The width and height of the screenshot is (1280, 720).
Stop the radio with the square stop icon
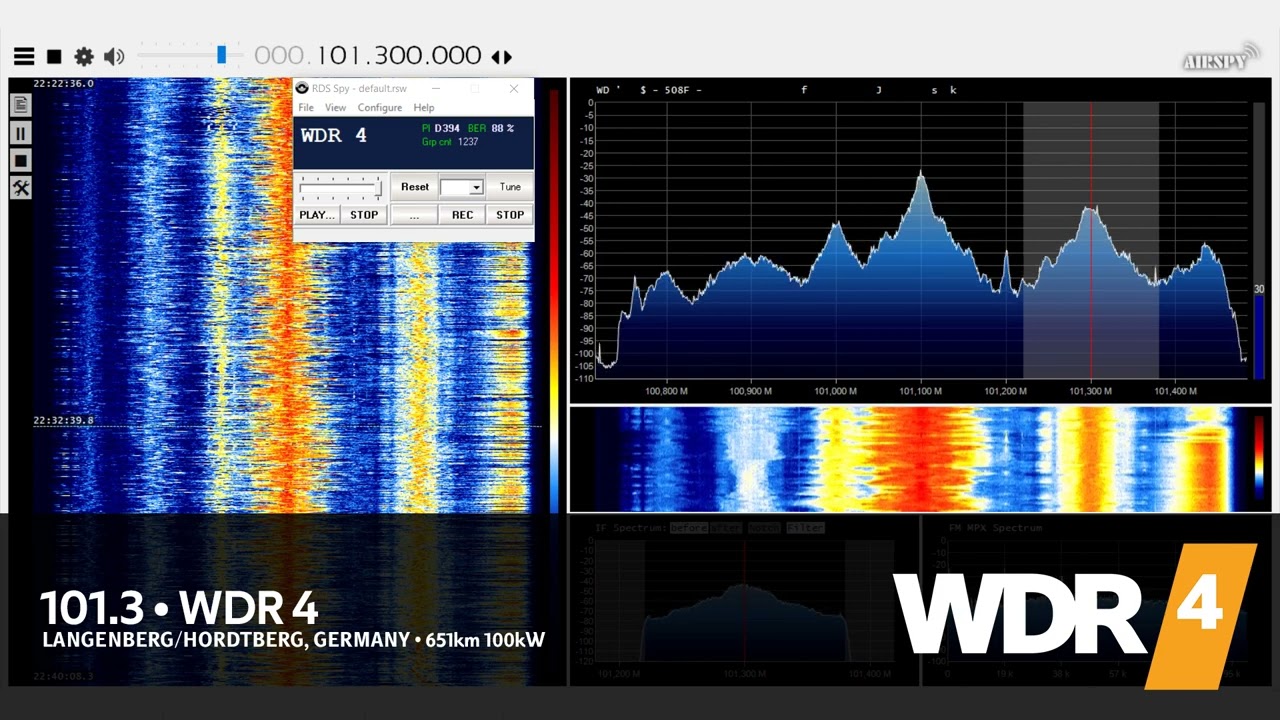(55, 57)
